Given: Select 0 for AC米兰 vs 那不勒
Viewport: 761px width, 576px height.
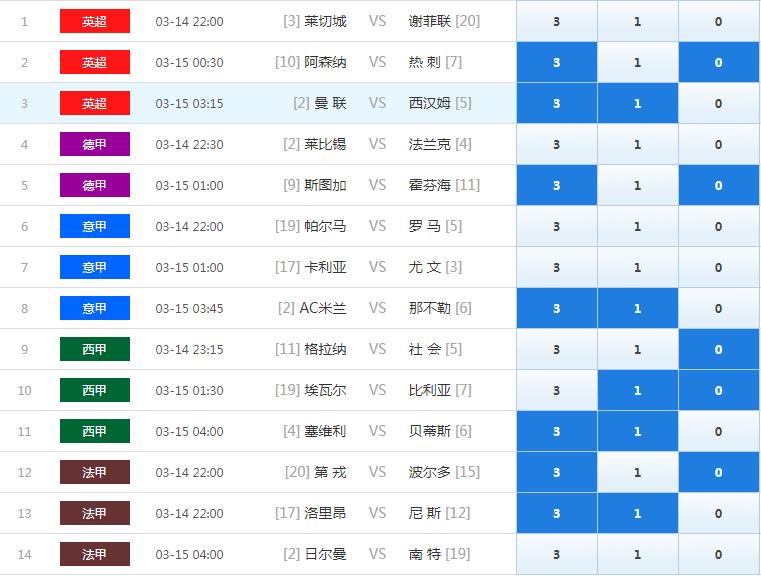Looking at the screenshot, I should click(719, 308).
